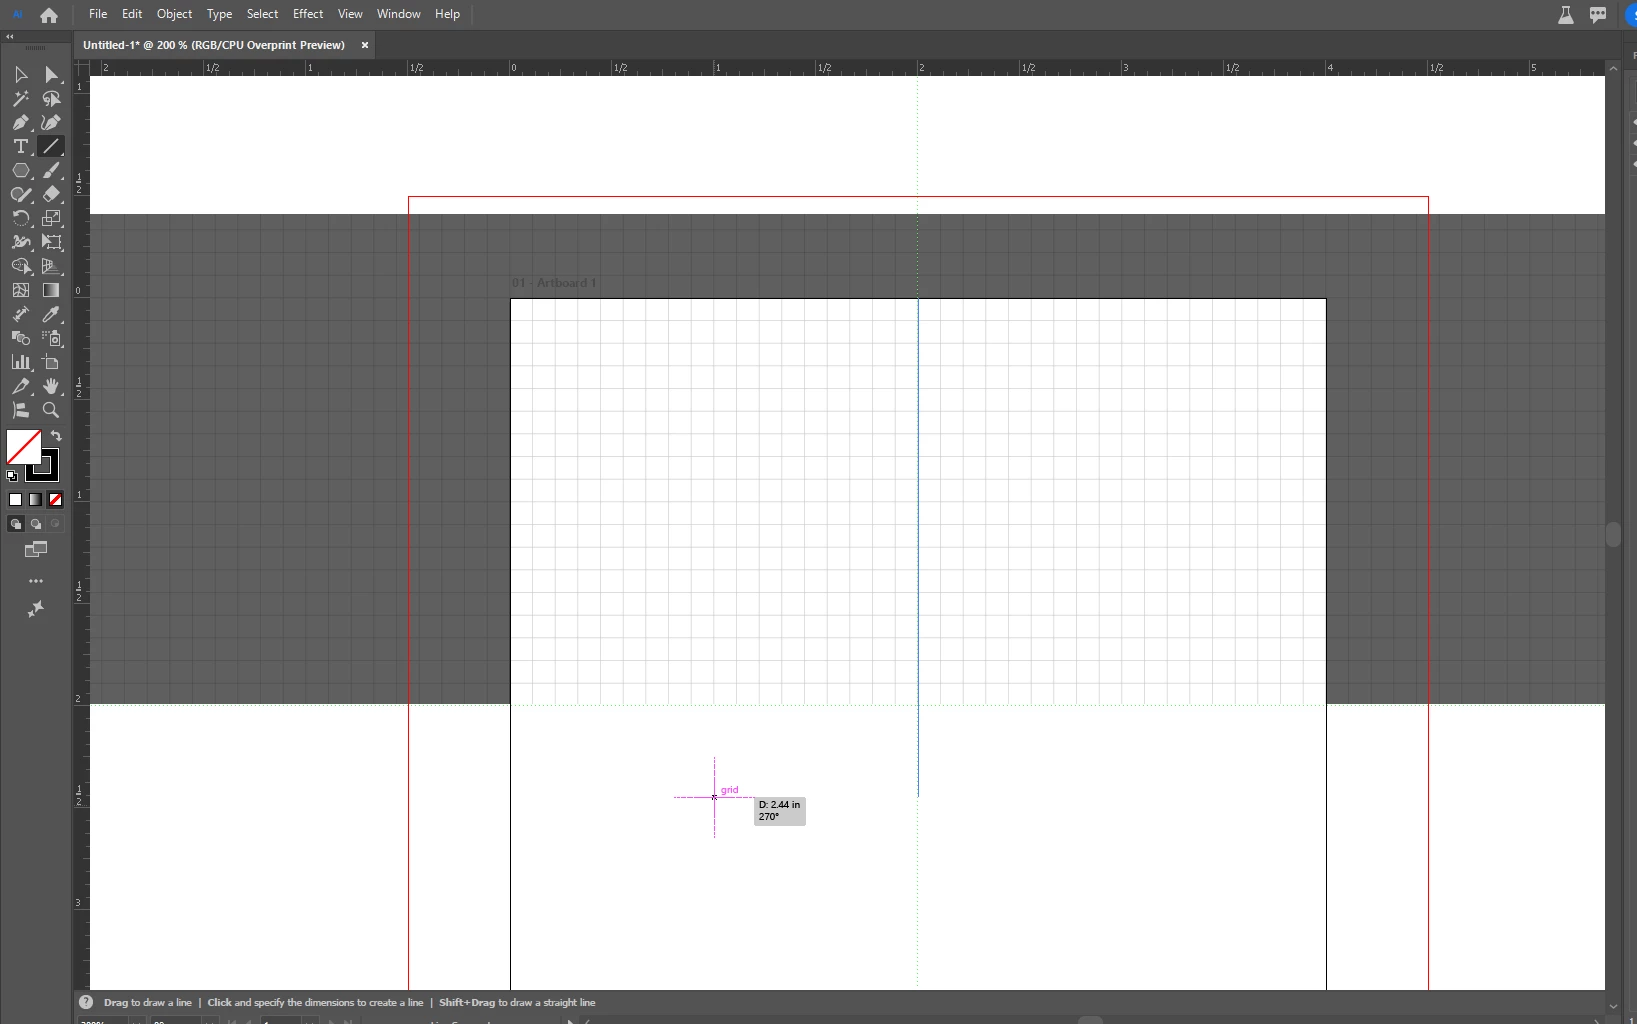
Task: Enable Draw Normal mode
Action: 15,524
